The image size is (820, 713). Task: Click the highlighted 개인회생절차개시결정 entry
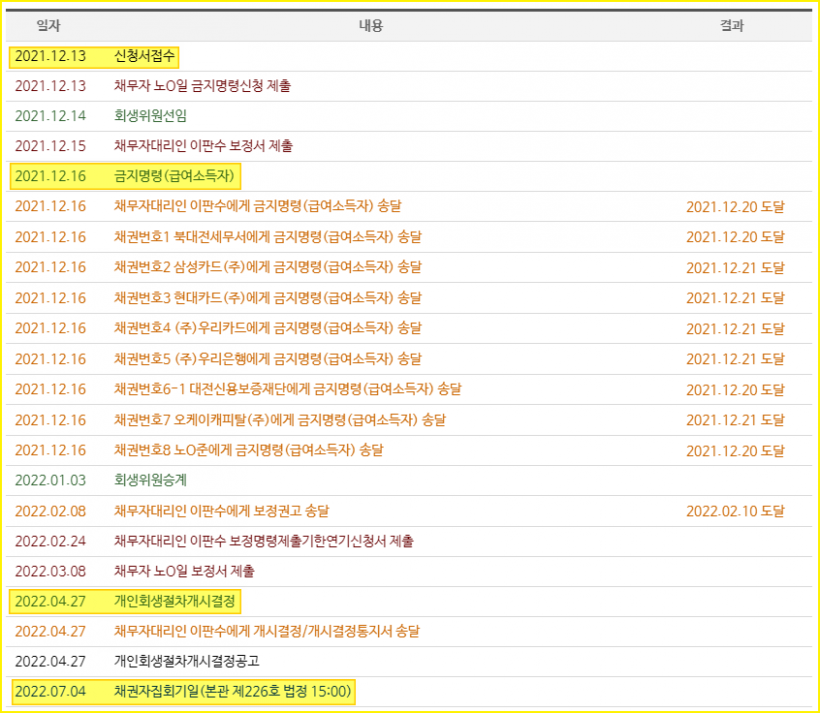175,602
